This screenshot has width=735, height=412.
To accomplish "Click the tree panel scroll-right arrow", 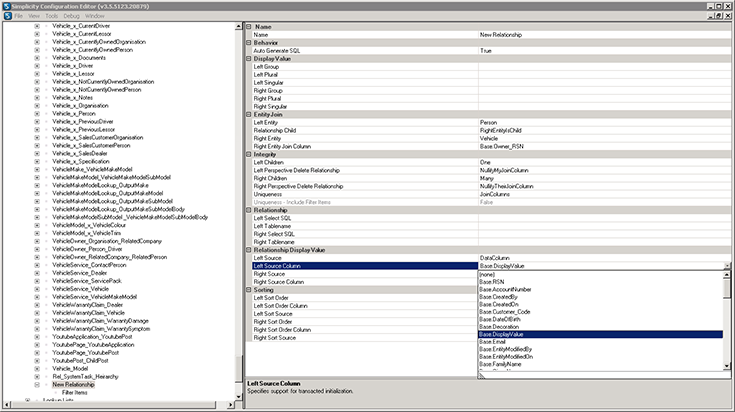I will point(231,405).
